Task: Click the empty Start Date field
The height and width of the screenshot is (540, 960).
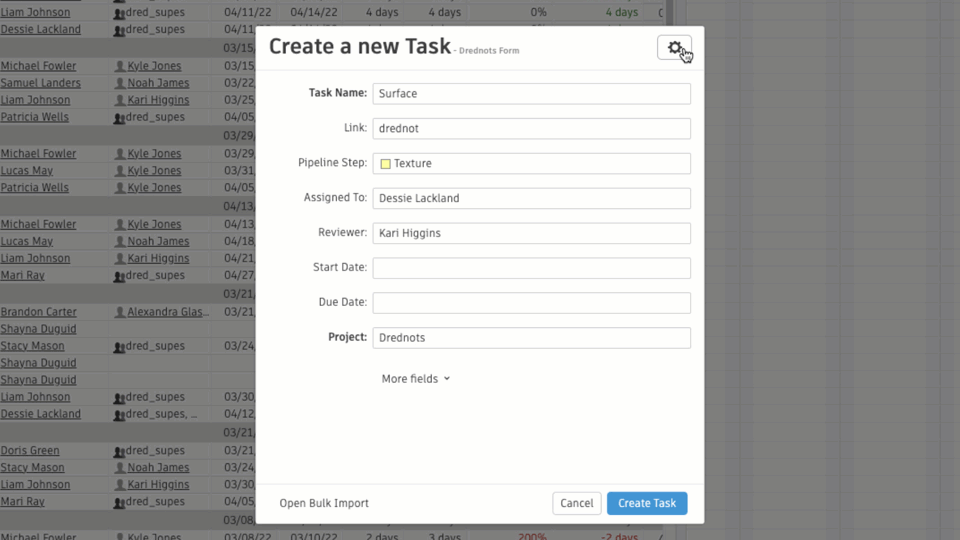Action: point(531,268)
